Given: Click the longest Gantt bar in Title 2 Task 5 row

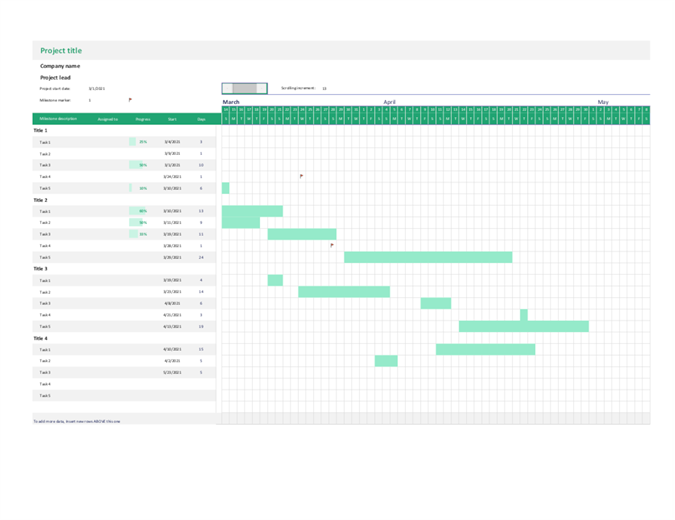Looking at the screenshot, I should tap(428, 257).
